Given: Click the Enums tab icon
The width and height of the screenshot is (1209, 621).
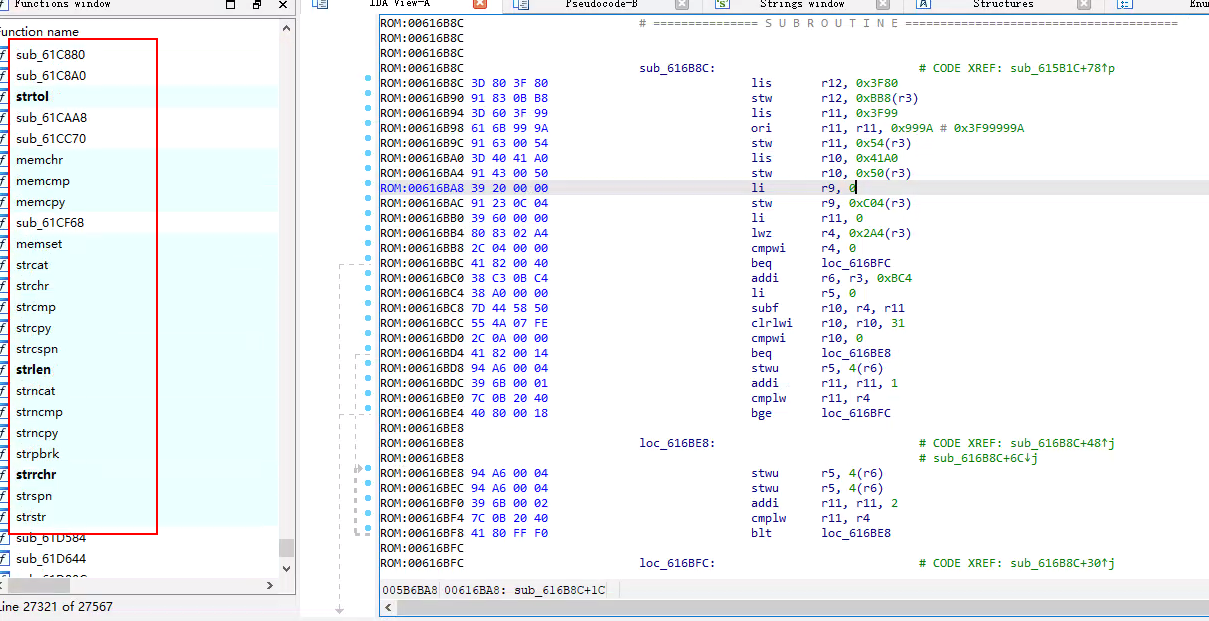Looking at the screenshot, I should point(1125,4).
